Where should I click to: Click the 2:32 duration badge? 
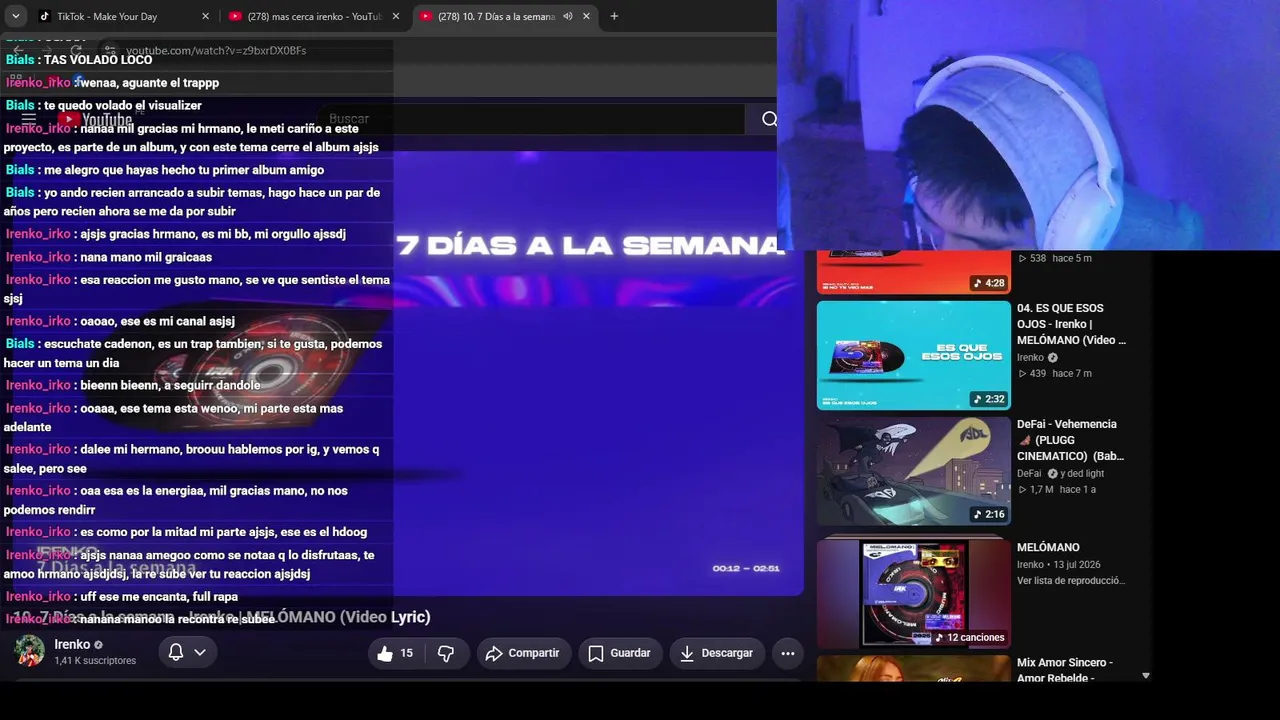pyautogui.click(x=988, y=399)
